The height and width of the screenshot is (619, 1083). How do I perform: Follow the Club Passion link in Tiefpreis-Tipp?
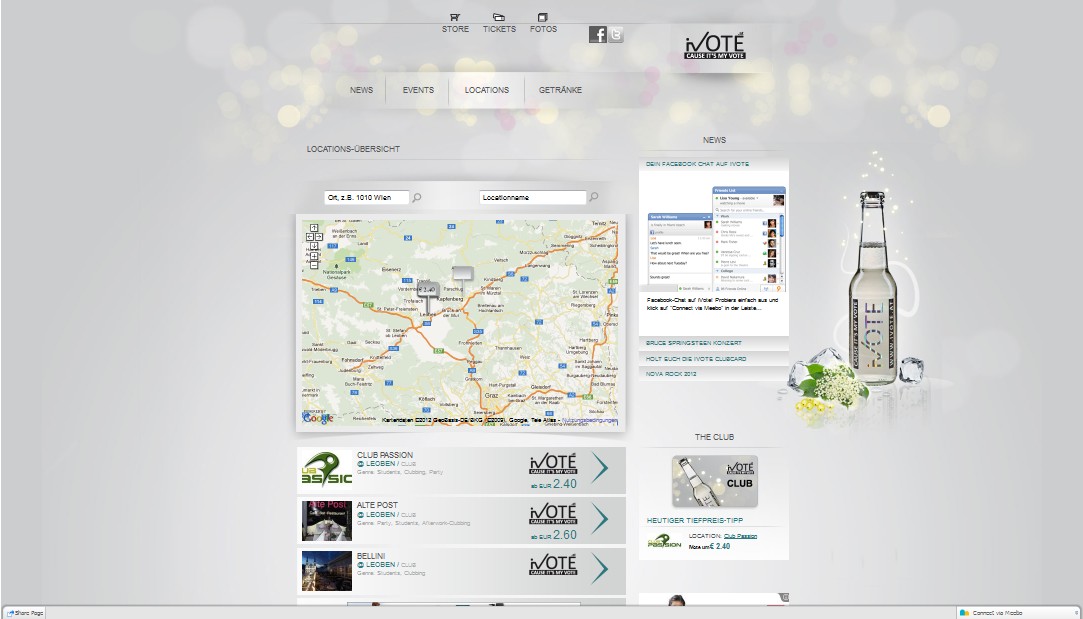(740, 536)
